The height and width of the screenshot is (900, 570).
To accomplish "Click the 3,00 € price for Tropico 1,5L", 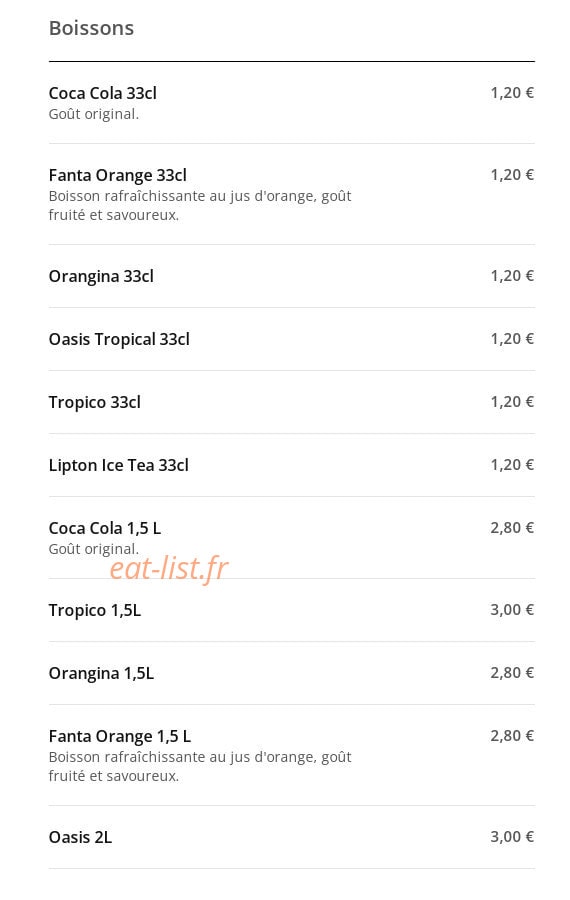I will pos(512,610).
